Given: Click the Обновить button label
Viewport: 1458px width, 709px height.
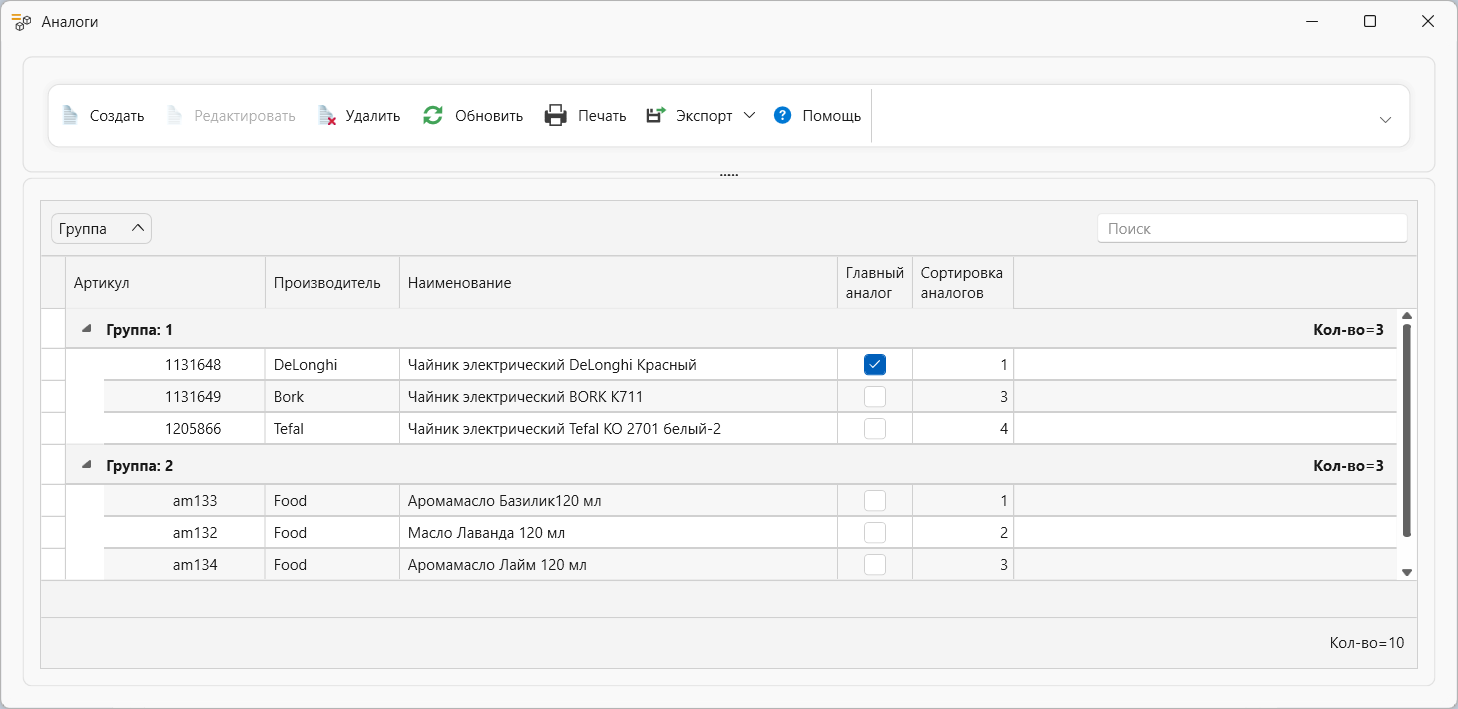Looking at the screenshot, I should [489, 116].
